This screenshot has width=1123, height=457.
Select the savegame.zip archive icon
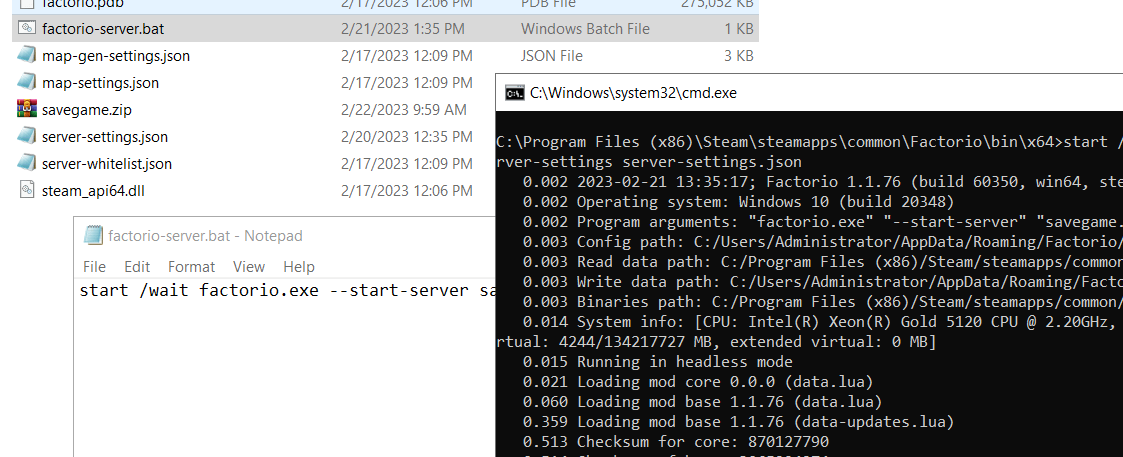[26, 110]
